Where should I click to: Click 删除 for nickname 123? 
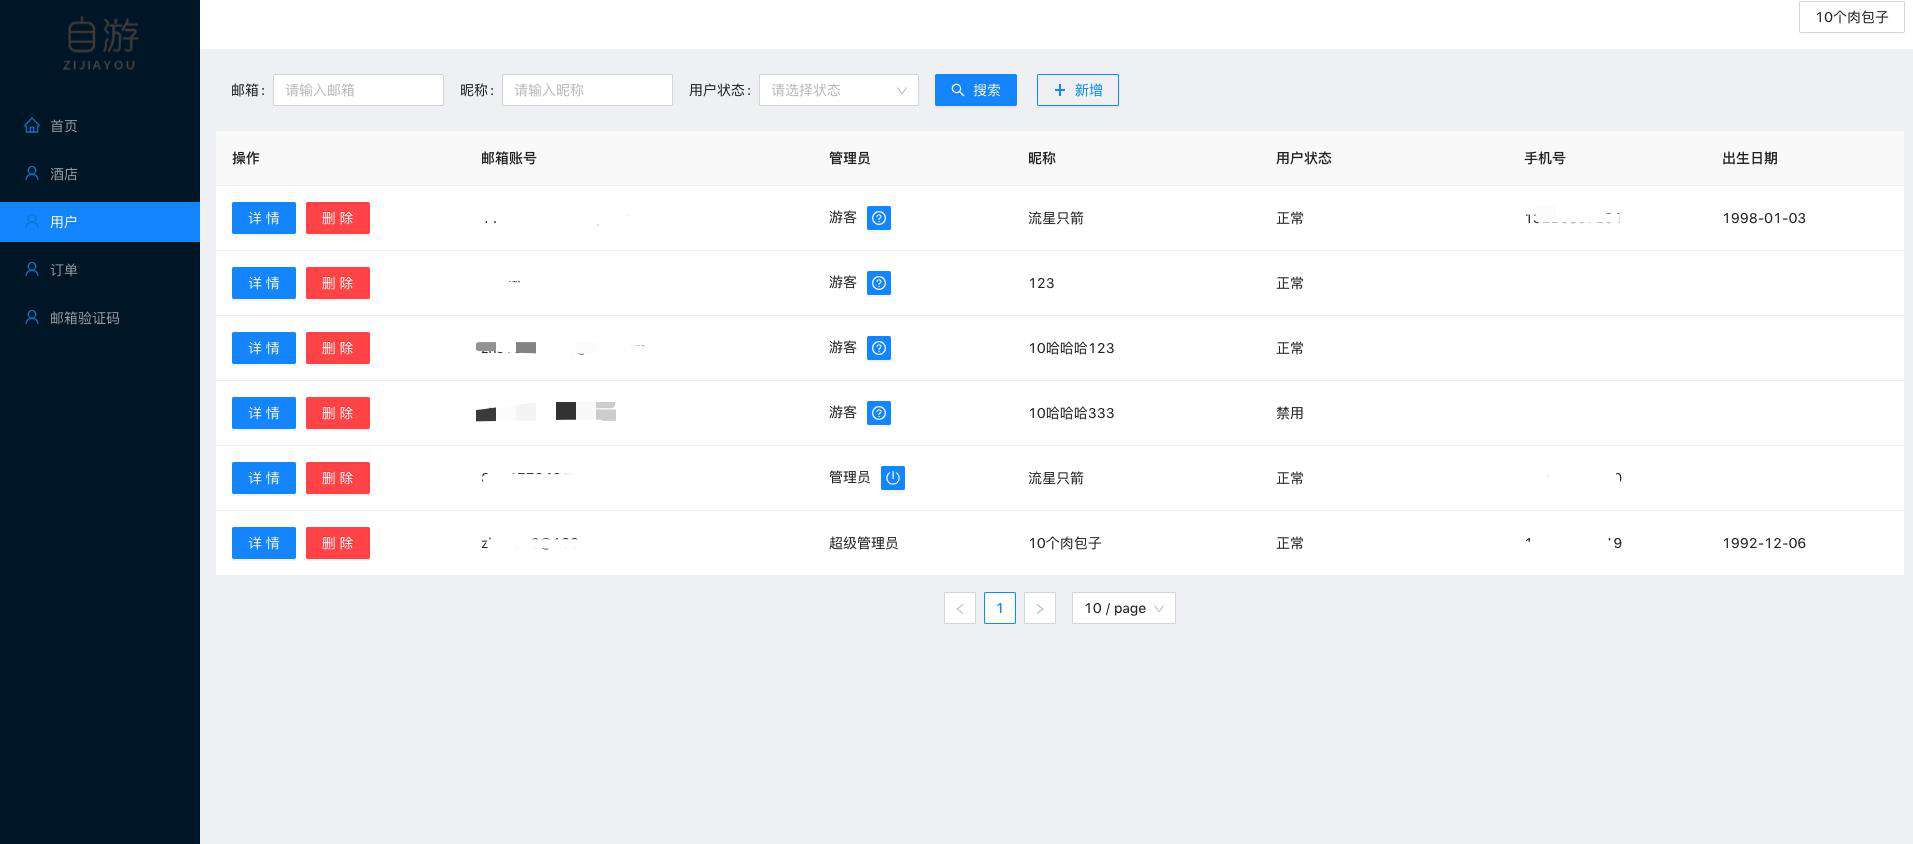tap(338, 283)
